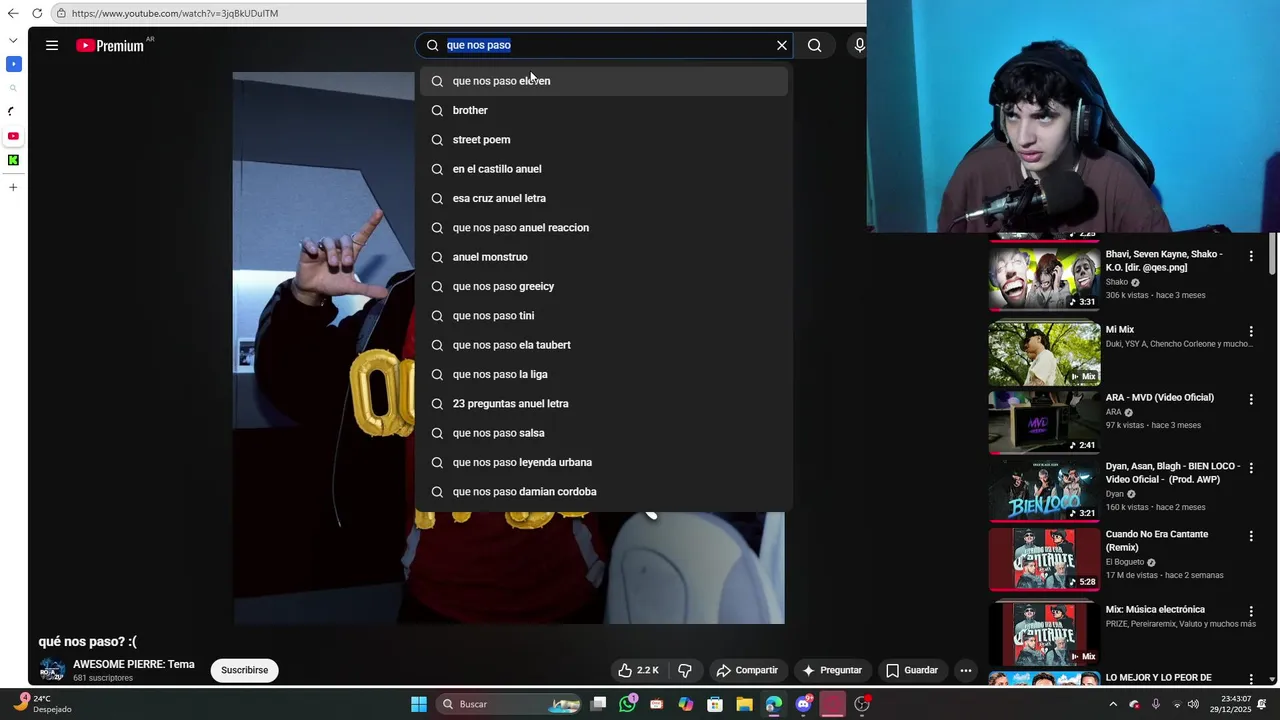
Task: Select 'que nos paso damian cordoba' suggestion
Action: pyautogui.click(x=604, y=492)
